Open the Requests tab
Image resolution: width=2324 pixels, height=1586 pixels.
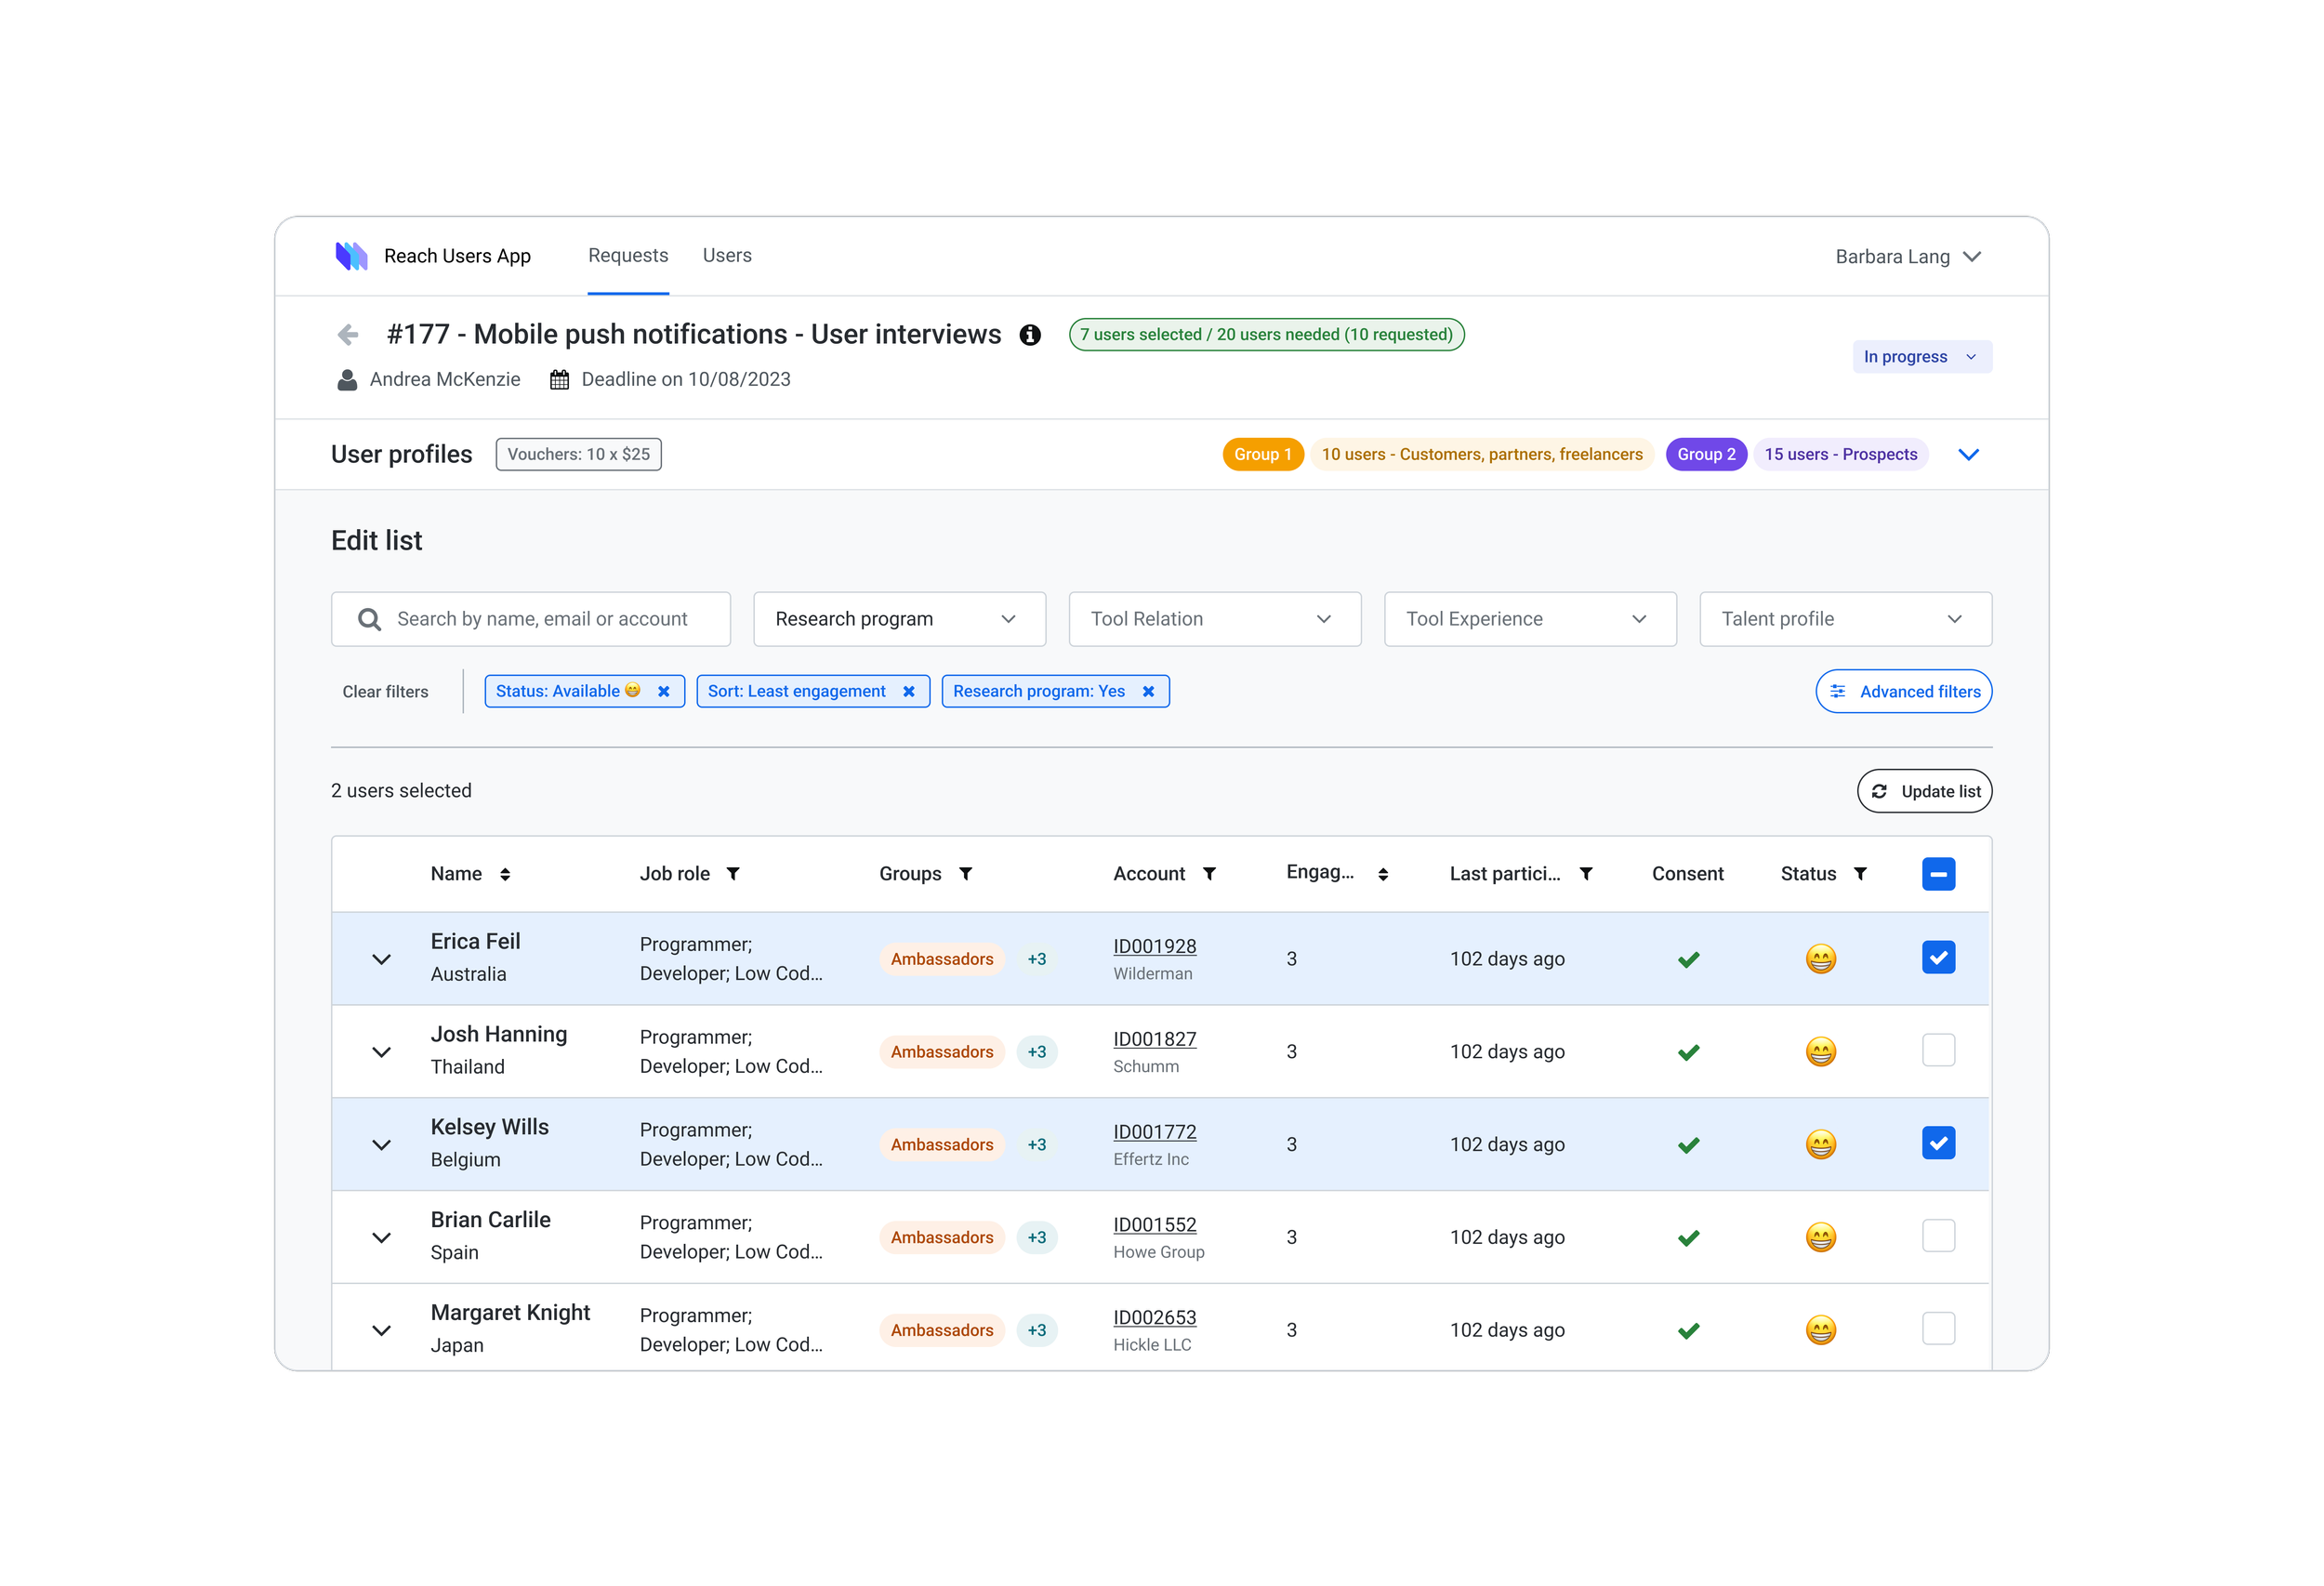pos(628,255)
